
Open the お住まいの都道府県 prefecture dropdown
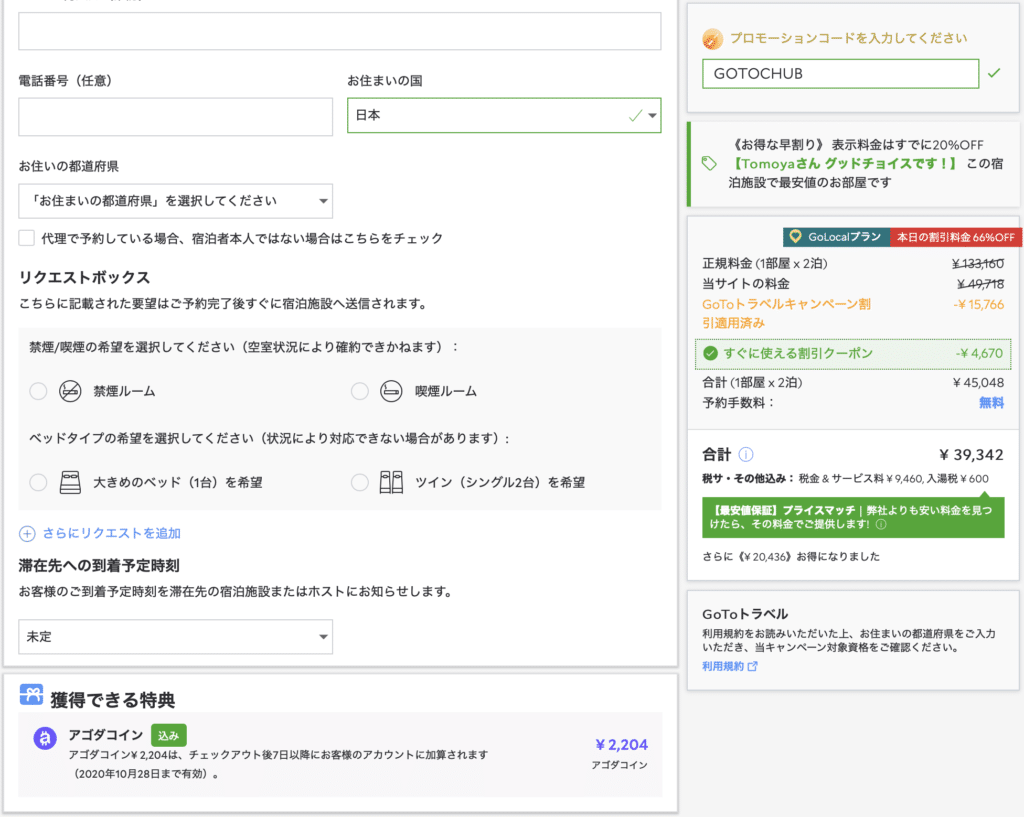pyautogui.click(x=175, y=201)
